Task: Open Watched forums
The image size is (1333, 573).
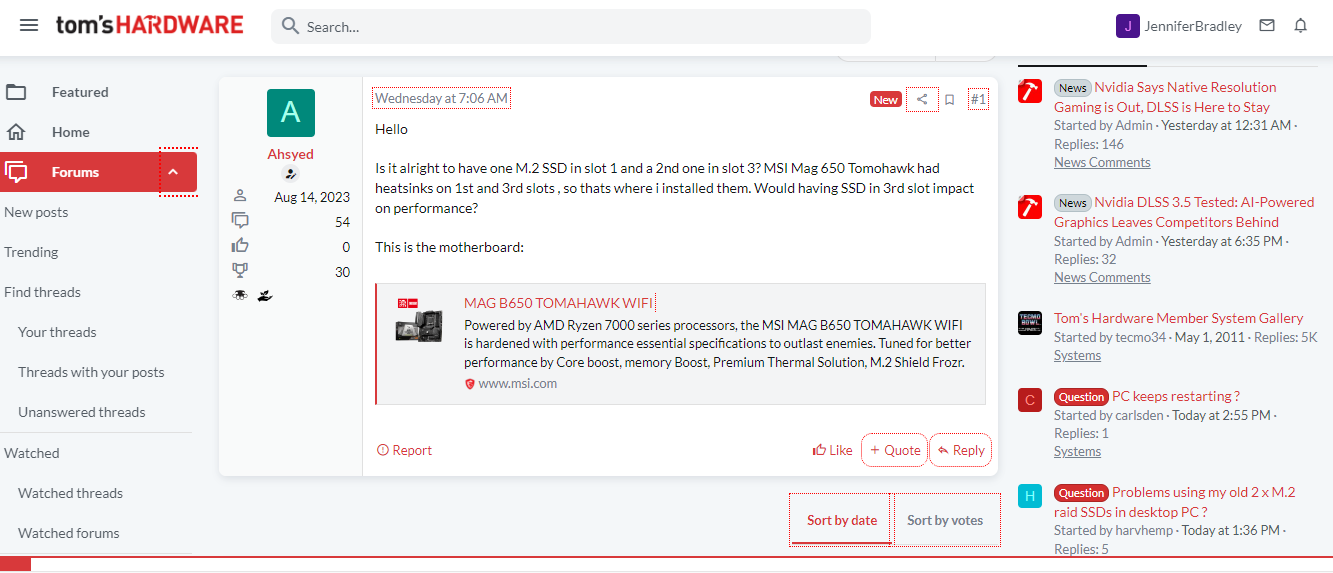Action: 68,533
